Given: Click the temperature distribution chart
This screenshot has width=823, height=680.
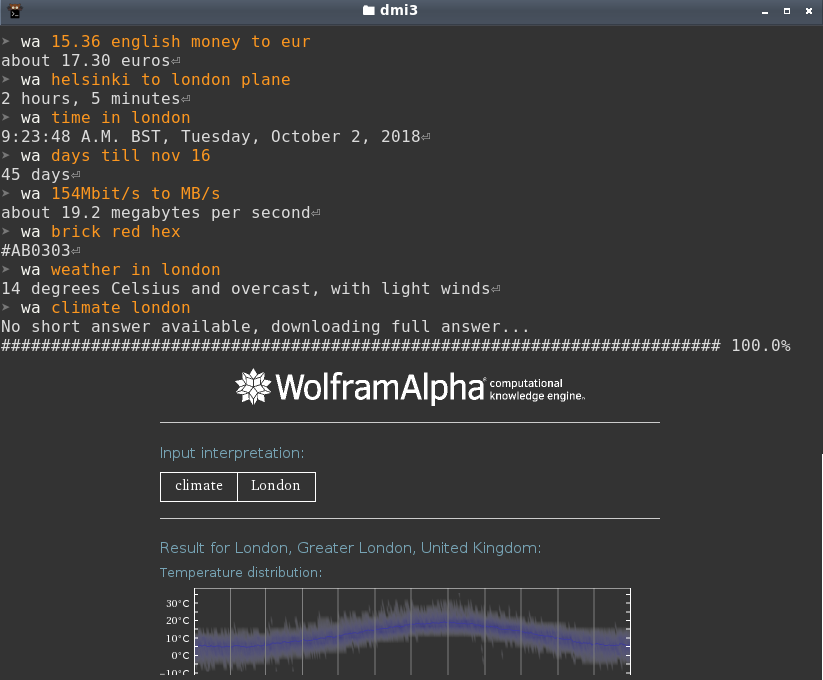Looking at the screenshot, I should tap(413, 632).
